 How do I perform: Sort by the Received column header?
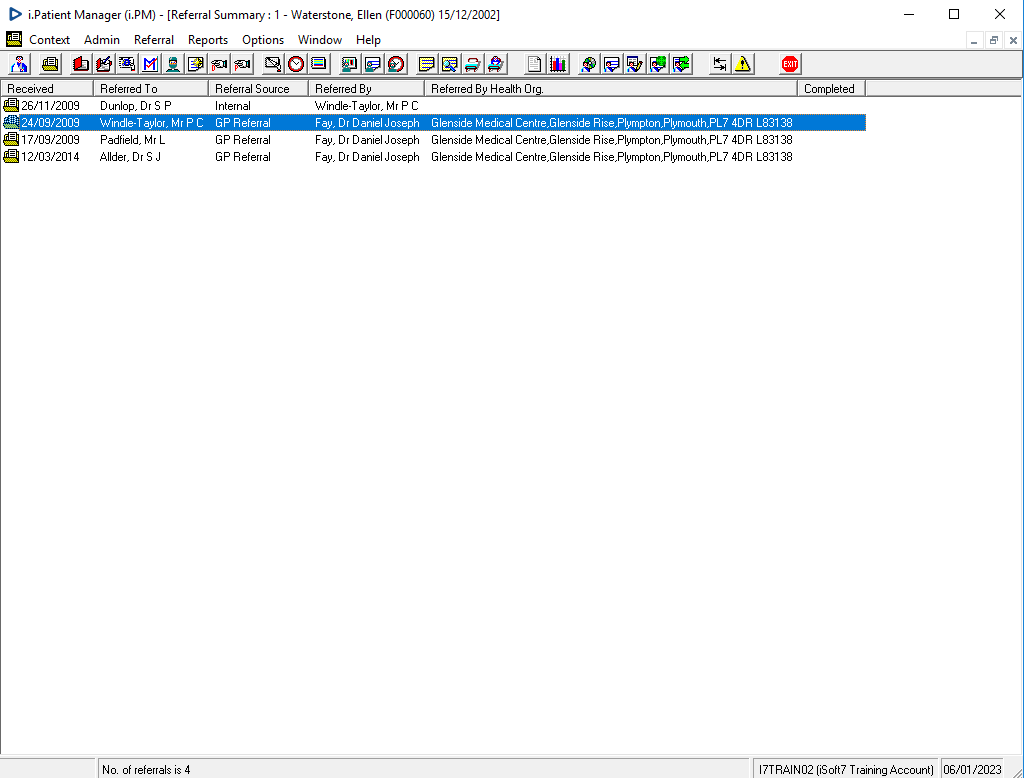pyautogui.click(x=47, y=88)
